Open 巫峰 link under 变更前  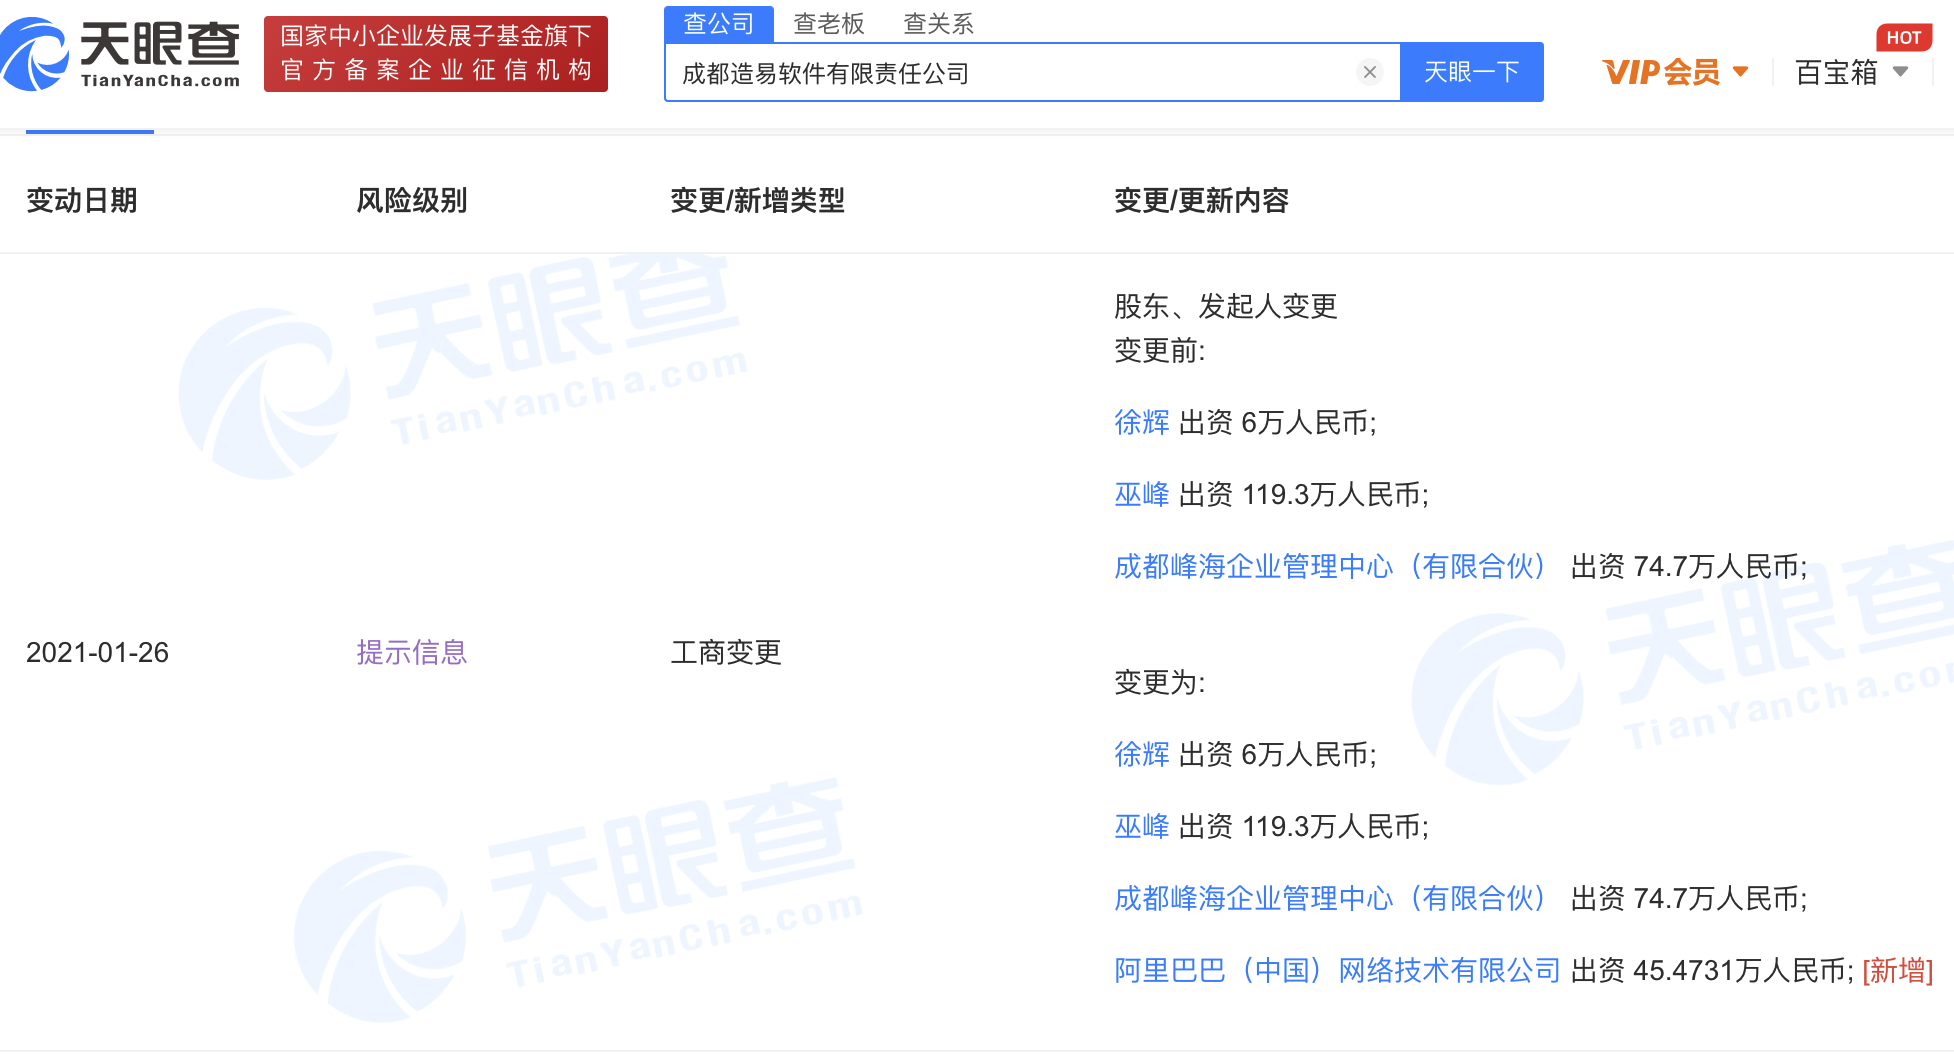pyautogui.click(x=1142, y=494)
